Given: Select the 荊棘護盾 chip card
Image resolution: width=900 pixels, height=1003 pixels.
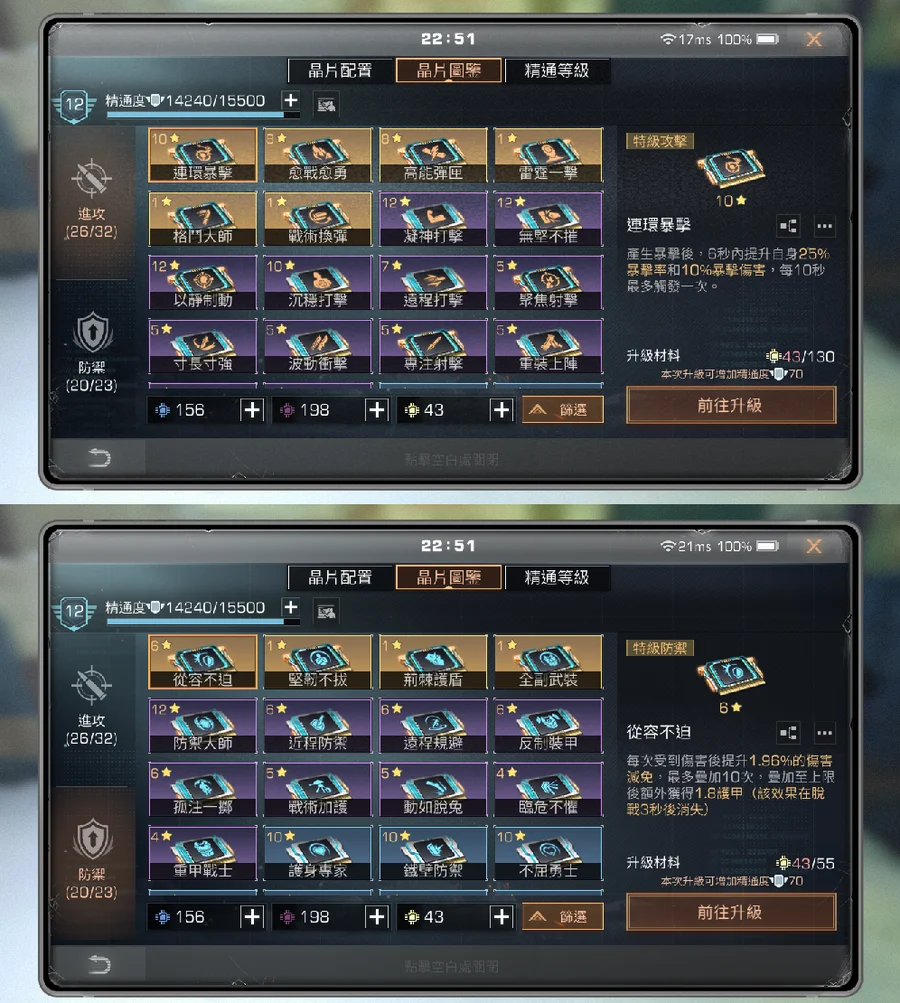Looking at the screenshot, I should tap(433, 662).
